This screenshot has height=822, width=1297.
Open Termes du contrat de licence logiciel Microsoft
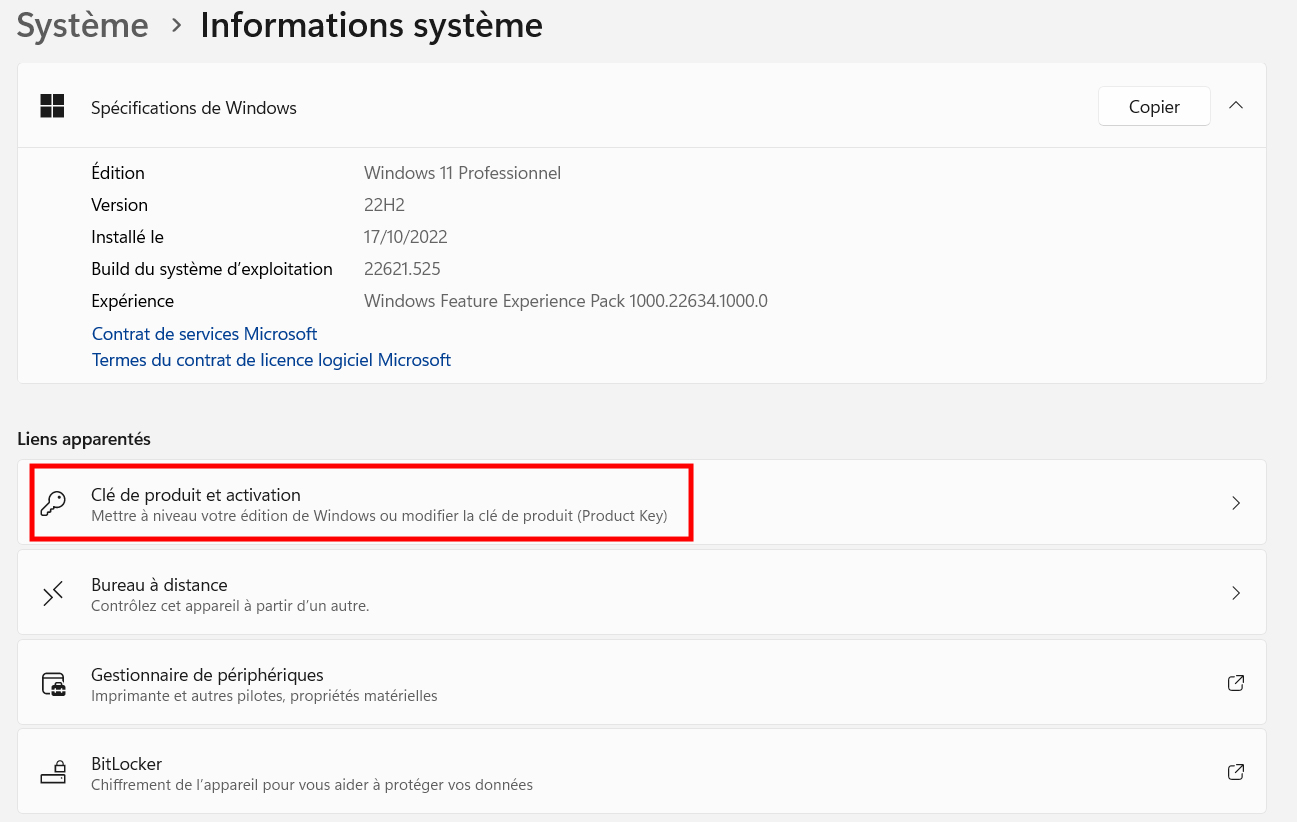271,360
